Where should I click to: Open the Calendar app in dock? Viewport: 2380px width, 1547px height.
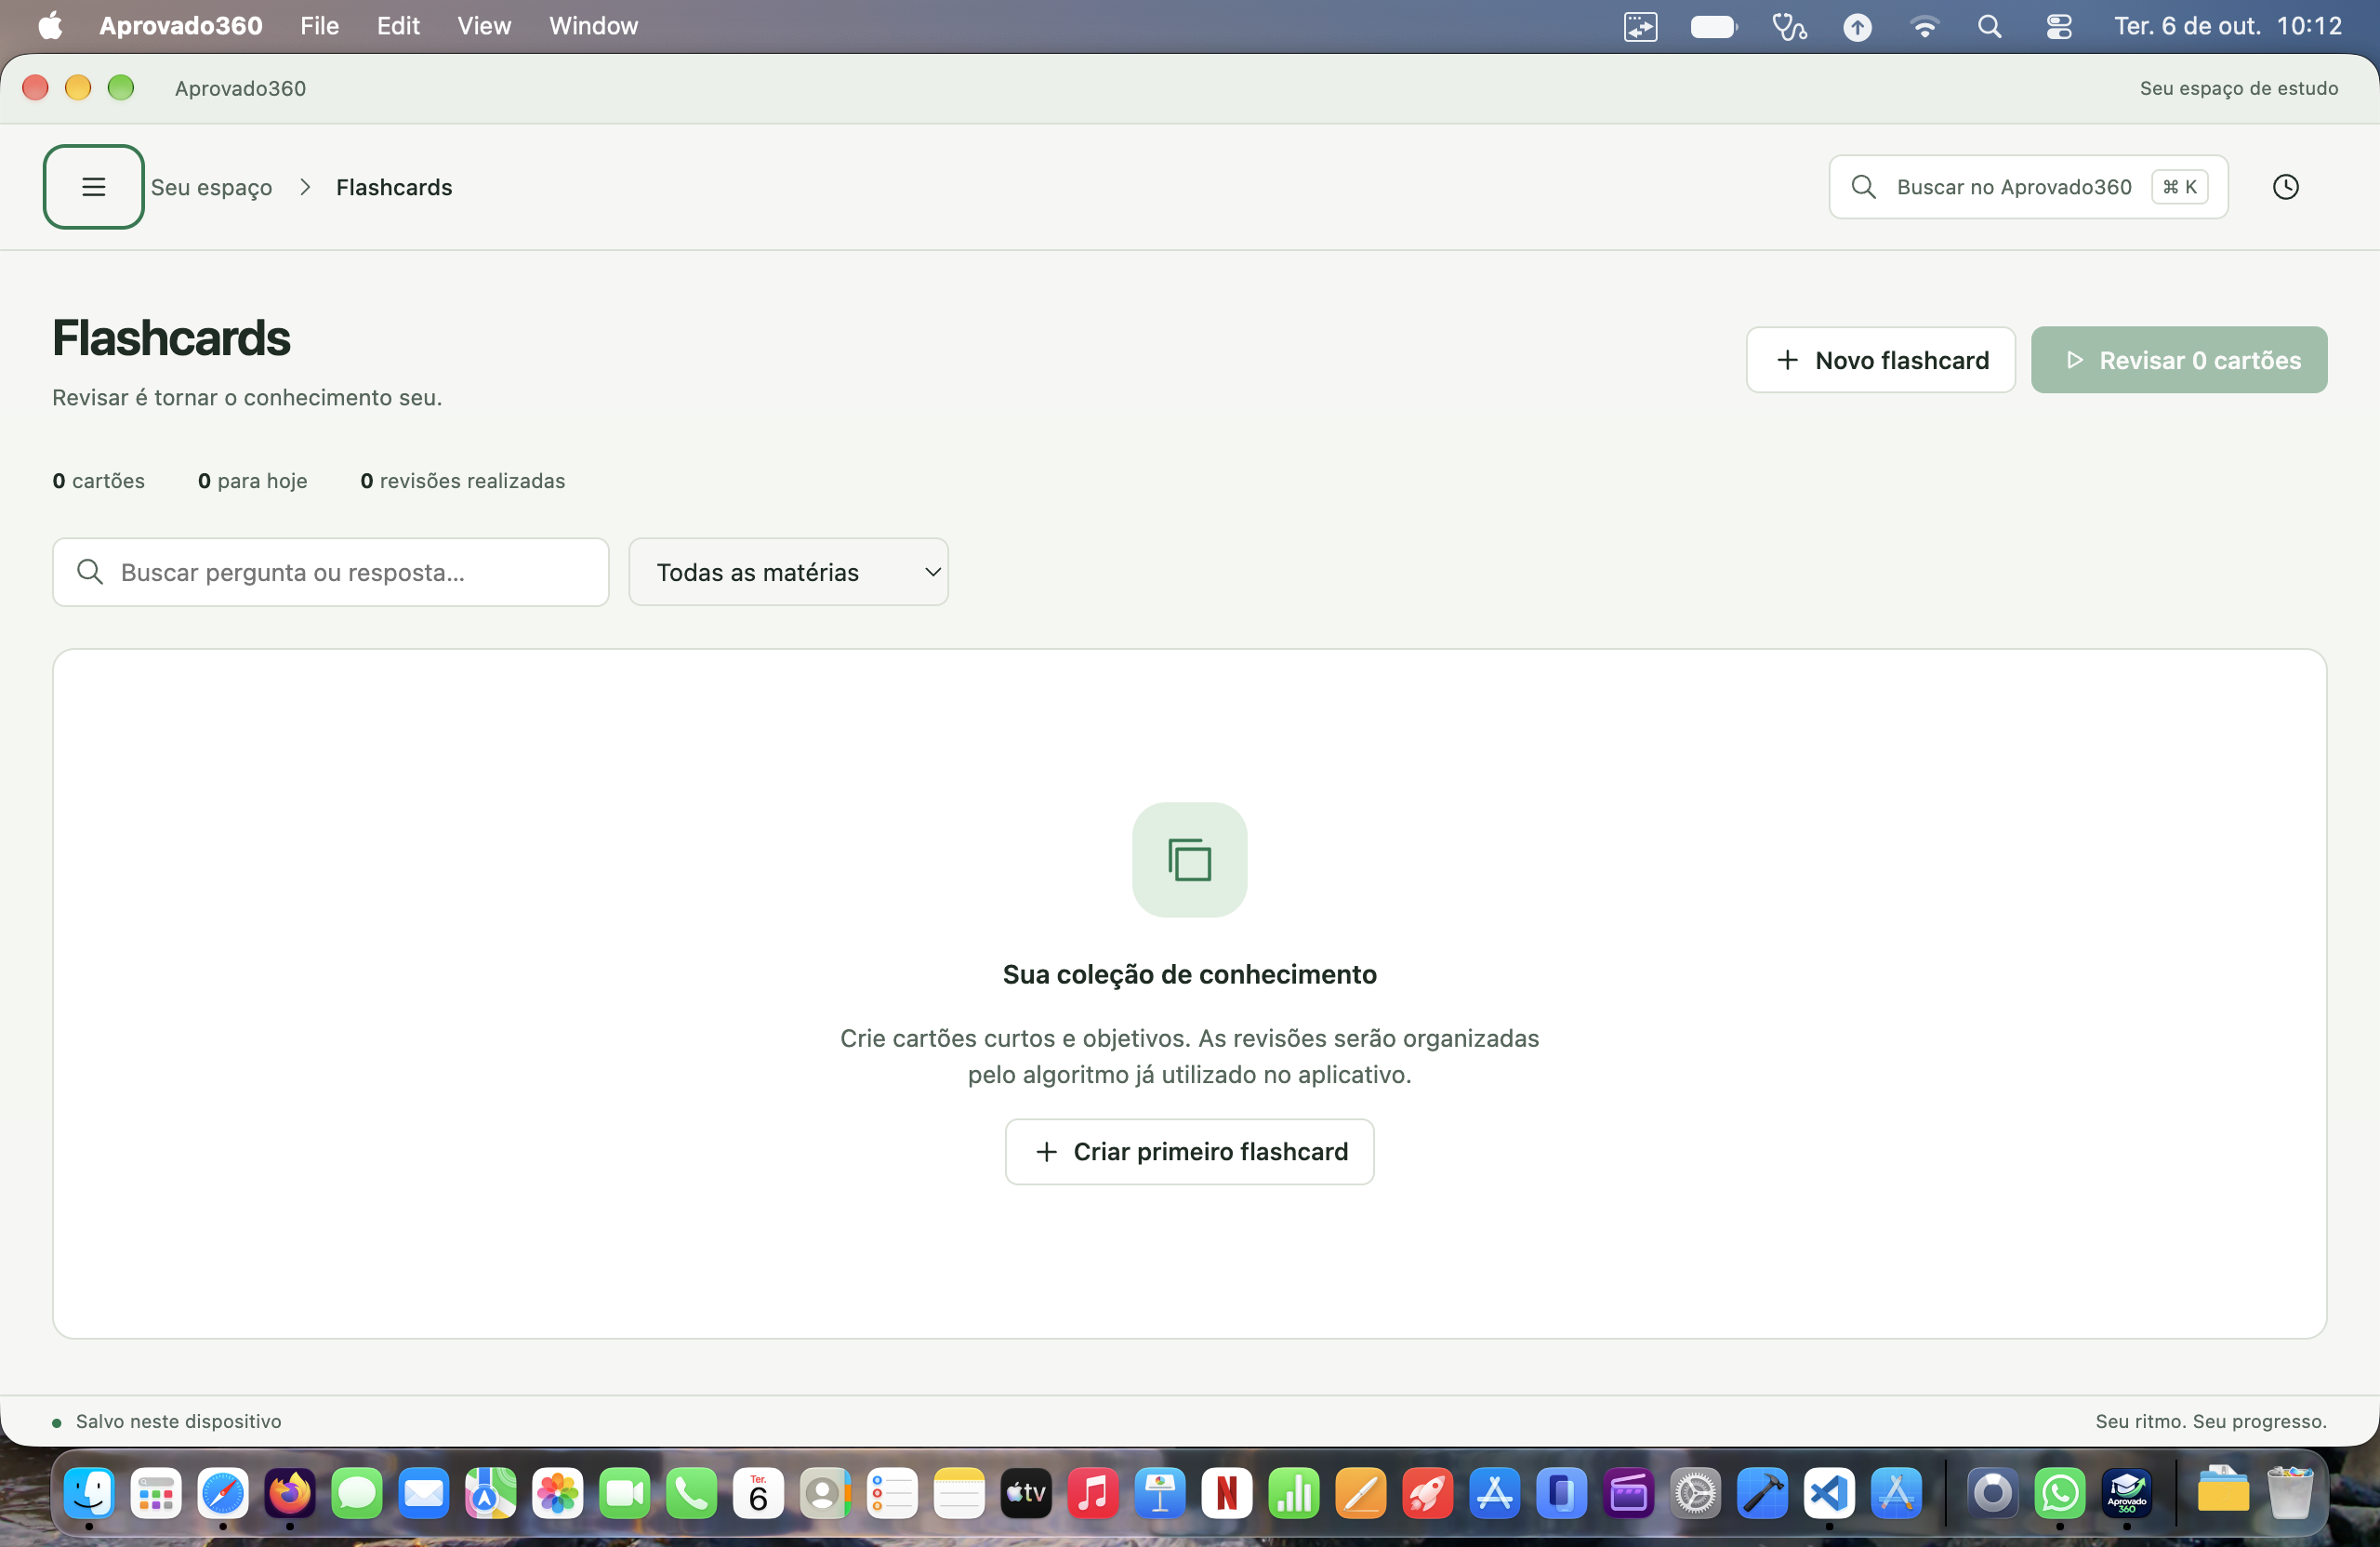(x=758, y=1494)
